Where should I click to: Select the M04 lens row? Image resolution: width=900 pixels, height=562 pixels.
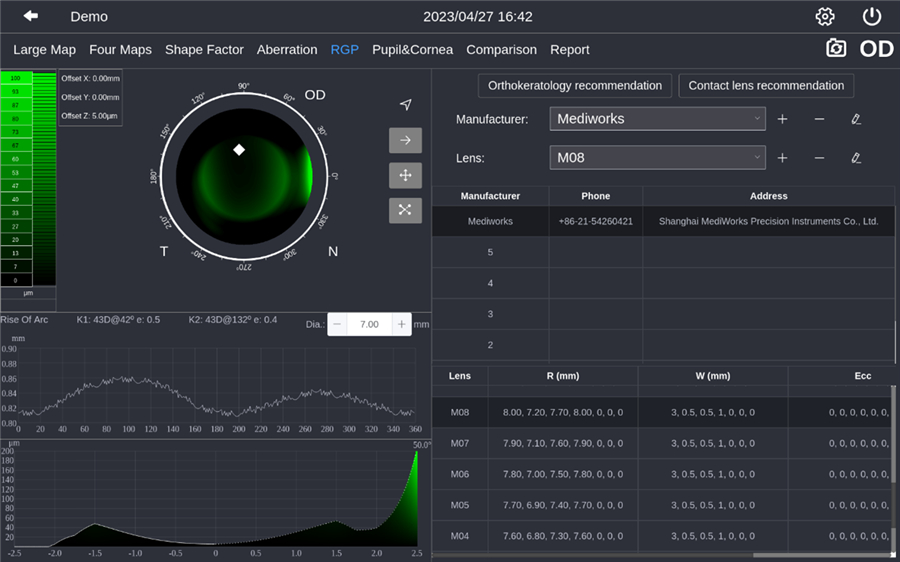(661, 536)
